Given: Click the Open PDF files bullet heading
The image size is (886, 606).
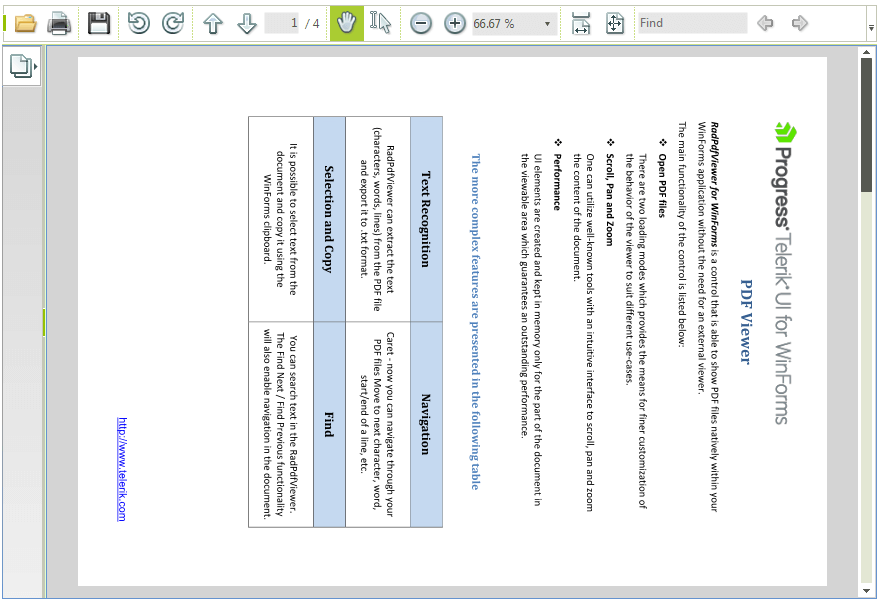Looking at the screenshot, I should [662, 185].
